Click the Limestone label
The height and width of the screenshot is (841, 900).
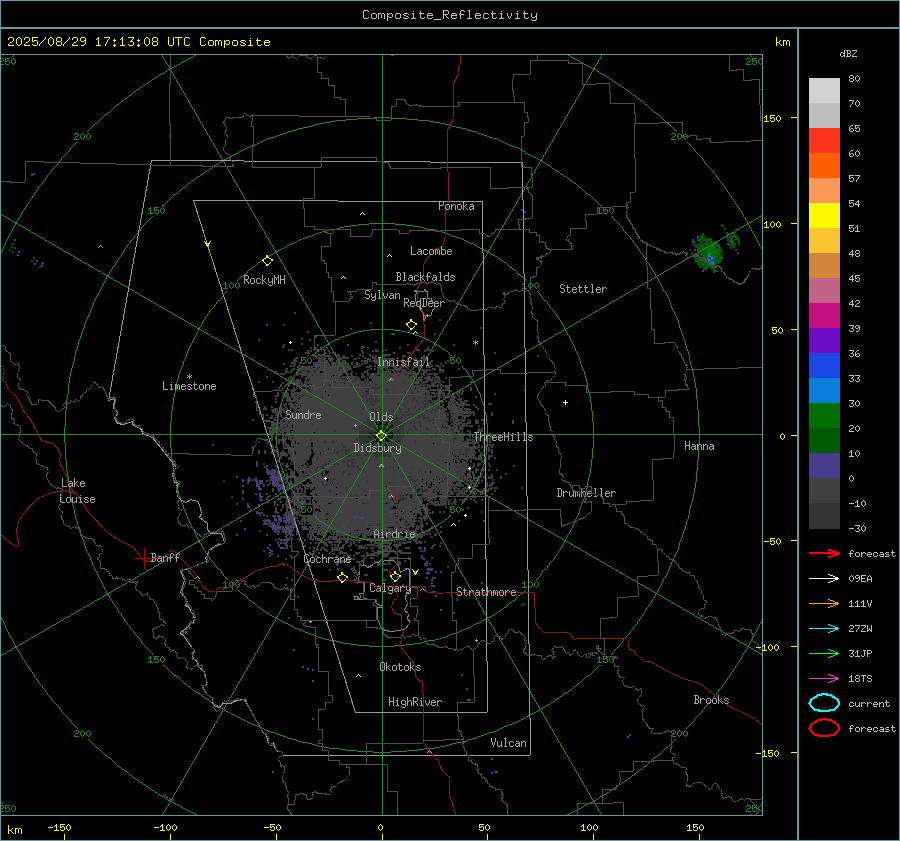189,386
